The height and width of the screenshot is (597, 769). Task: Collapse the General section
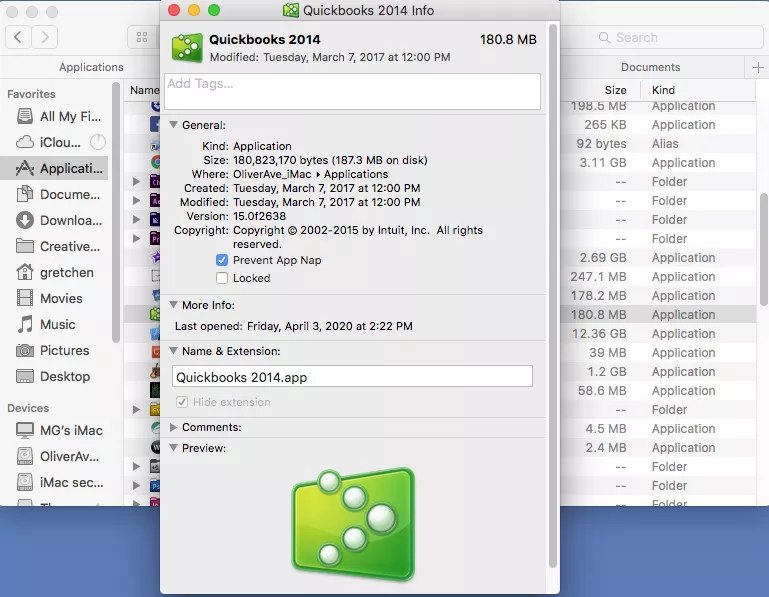coord(173,125)
